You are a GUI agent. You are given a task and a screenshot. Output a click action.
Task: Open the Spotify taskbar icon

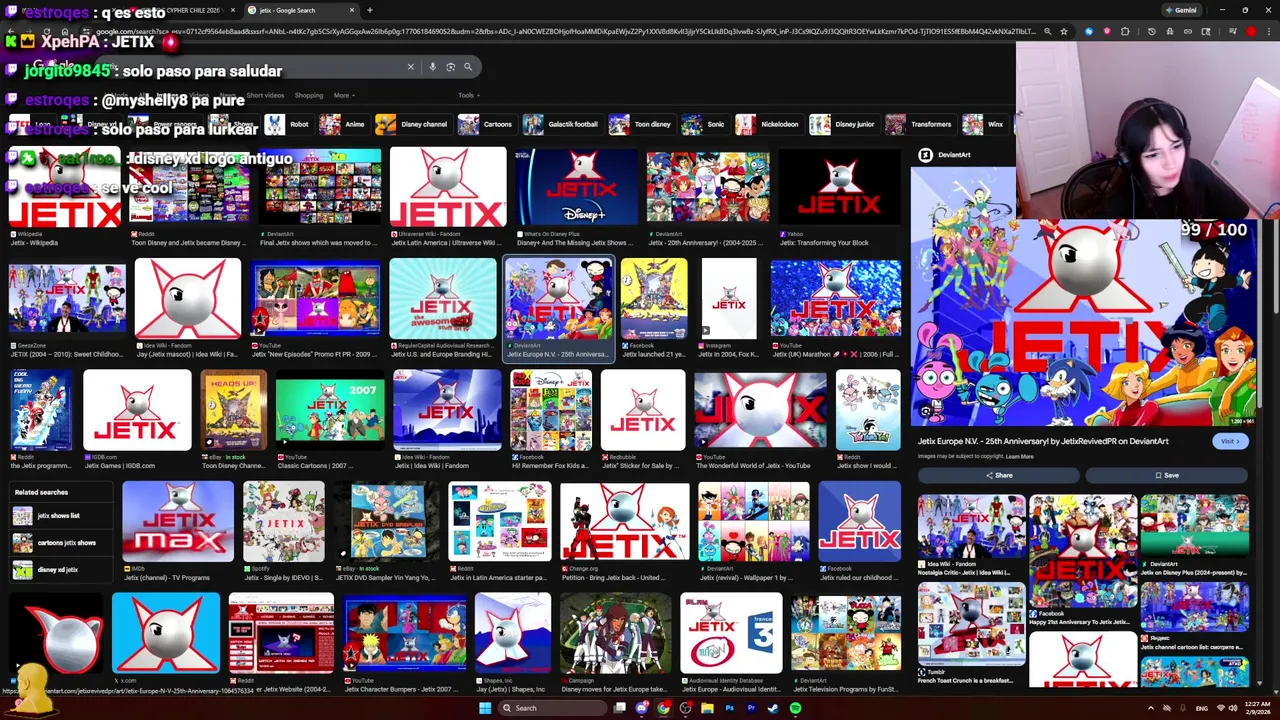[795, 708]
